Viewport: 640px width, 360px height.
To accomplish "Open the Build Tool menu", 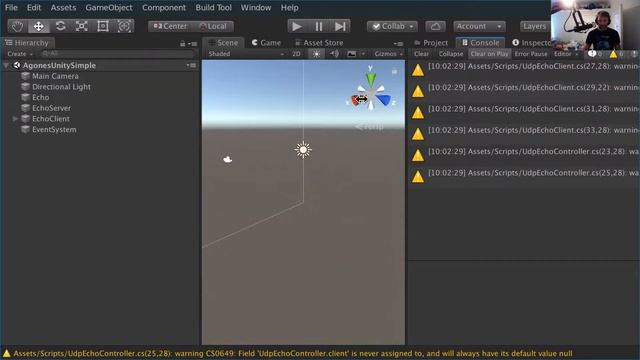I will click(213, 7).
